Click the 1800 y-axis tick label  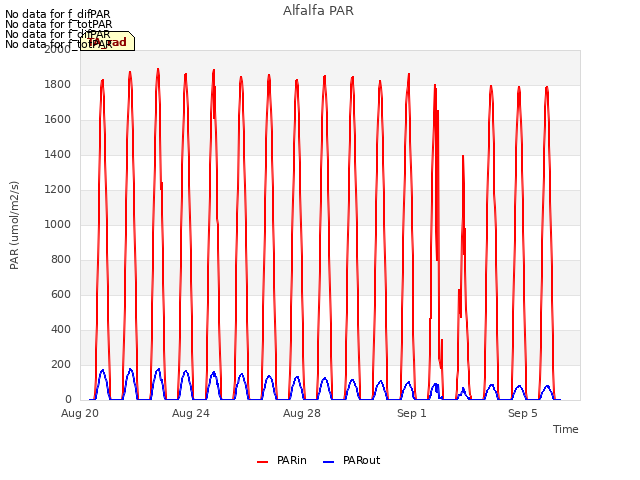click(x=58, y=85)
